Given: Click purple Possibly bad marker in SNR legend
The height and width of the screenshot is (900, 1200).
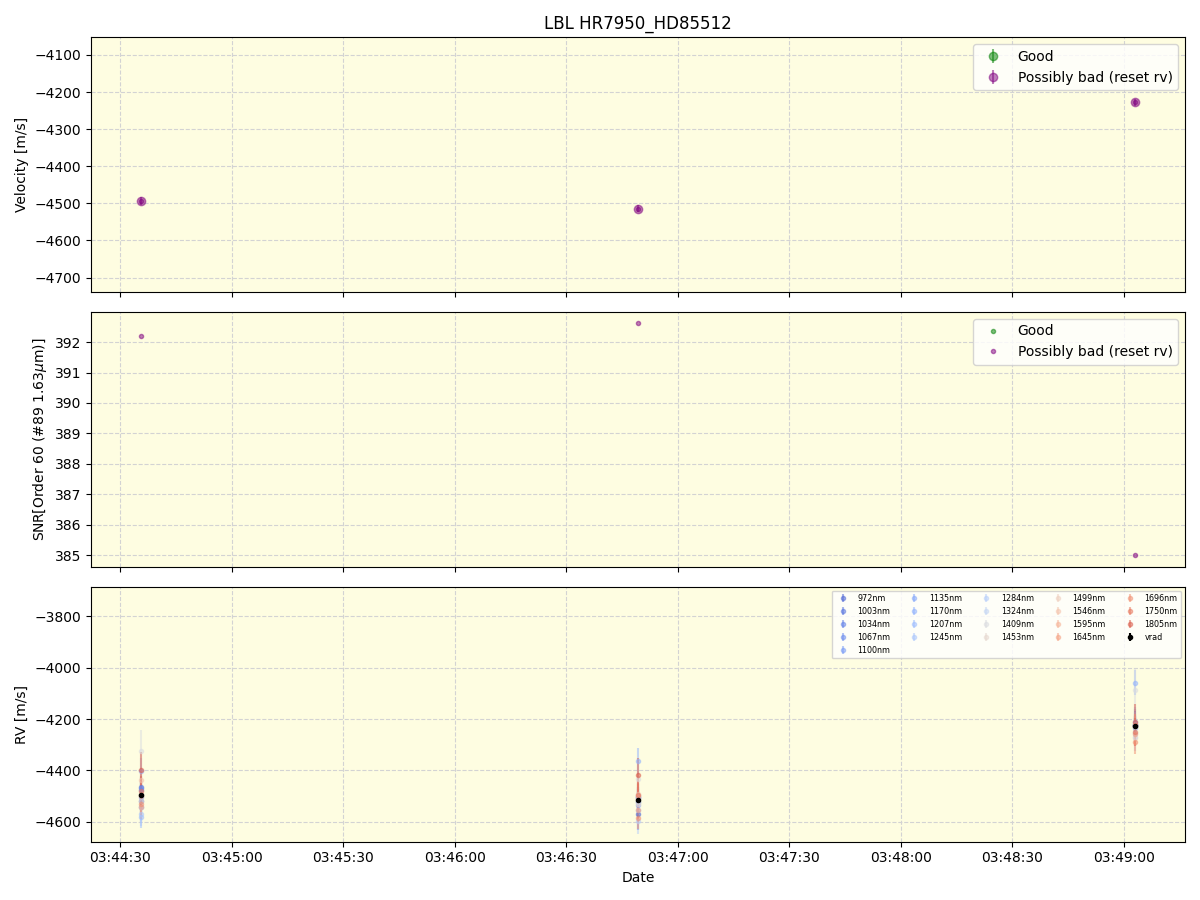Looking at the screenshot, I should (993, 351).
